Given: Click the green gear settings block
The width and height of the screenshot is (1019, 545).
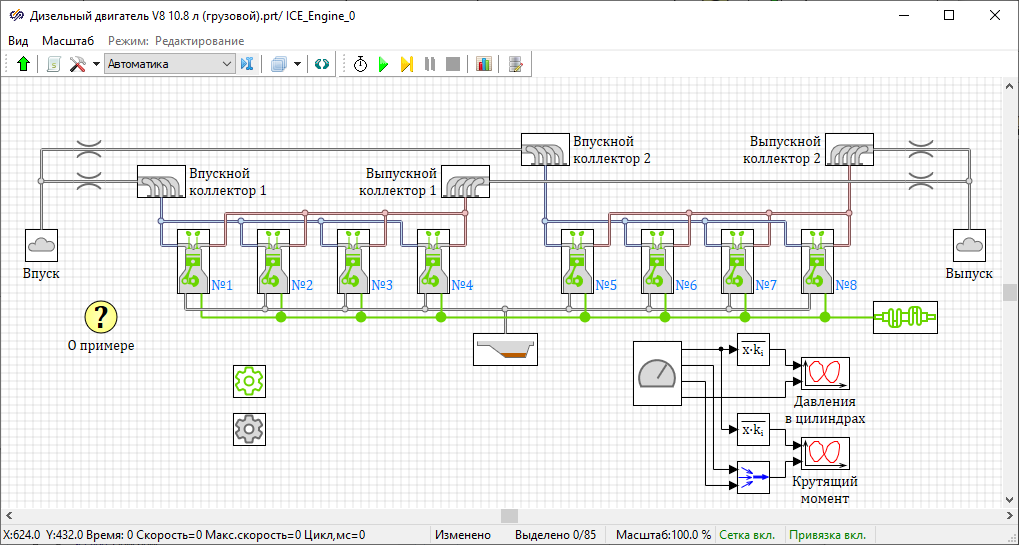Looking at the screenshot, I should coord(248,381).
